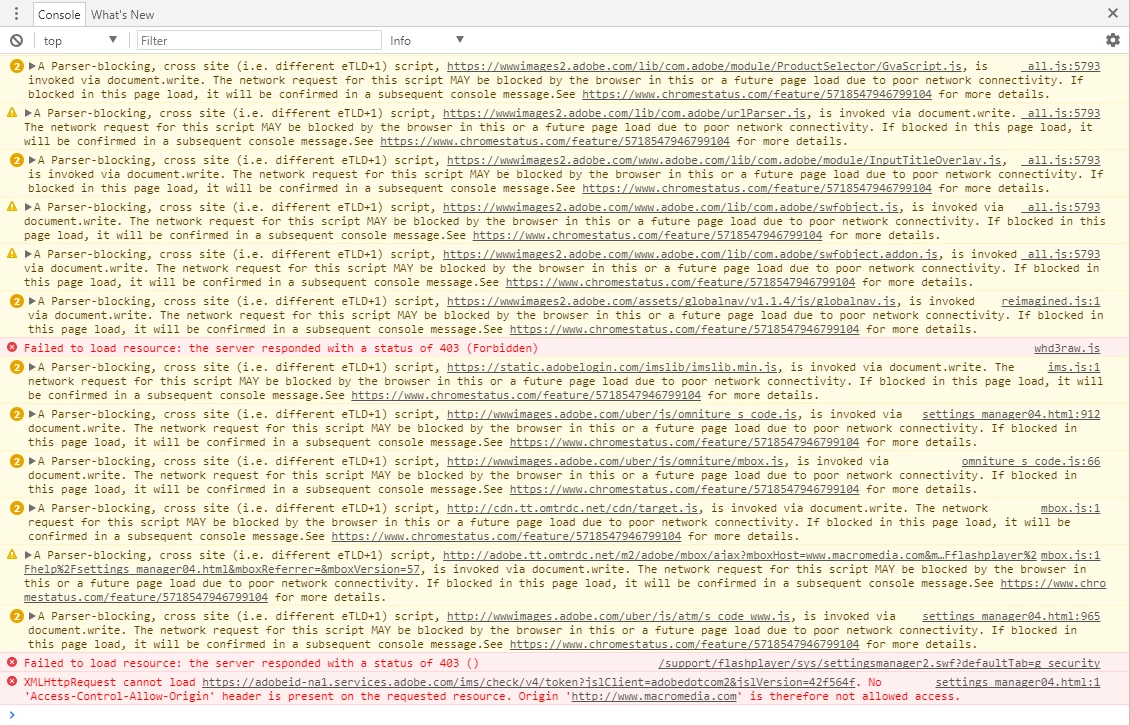Focus the Filter input field
This screenshot has width=1130, height=725.
click(259, 40)
